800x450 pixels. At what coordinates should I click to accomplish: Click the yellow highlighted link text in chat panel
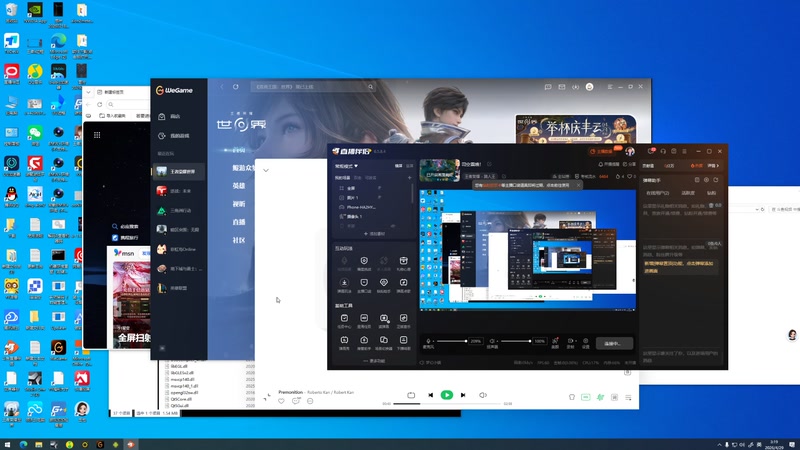[x=679, y=266]
